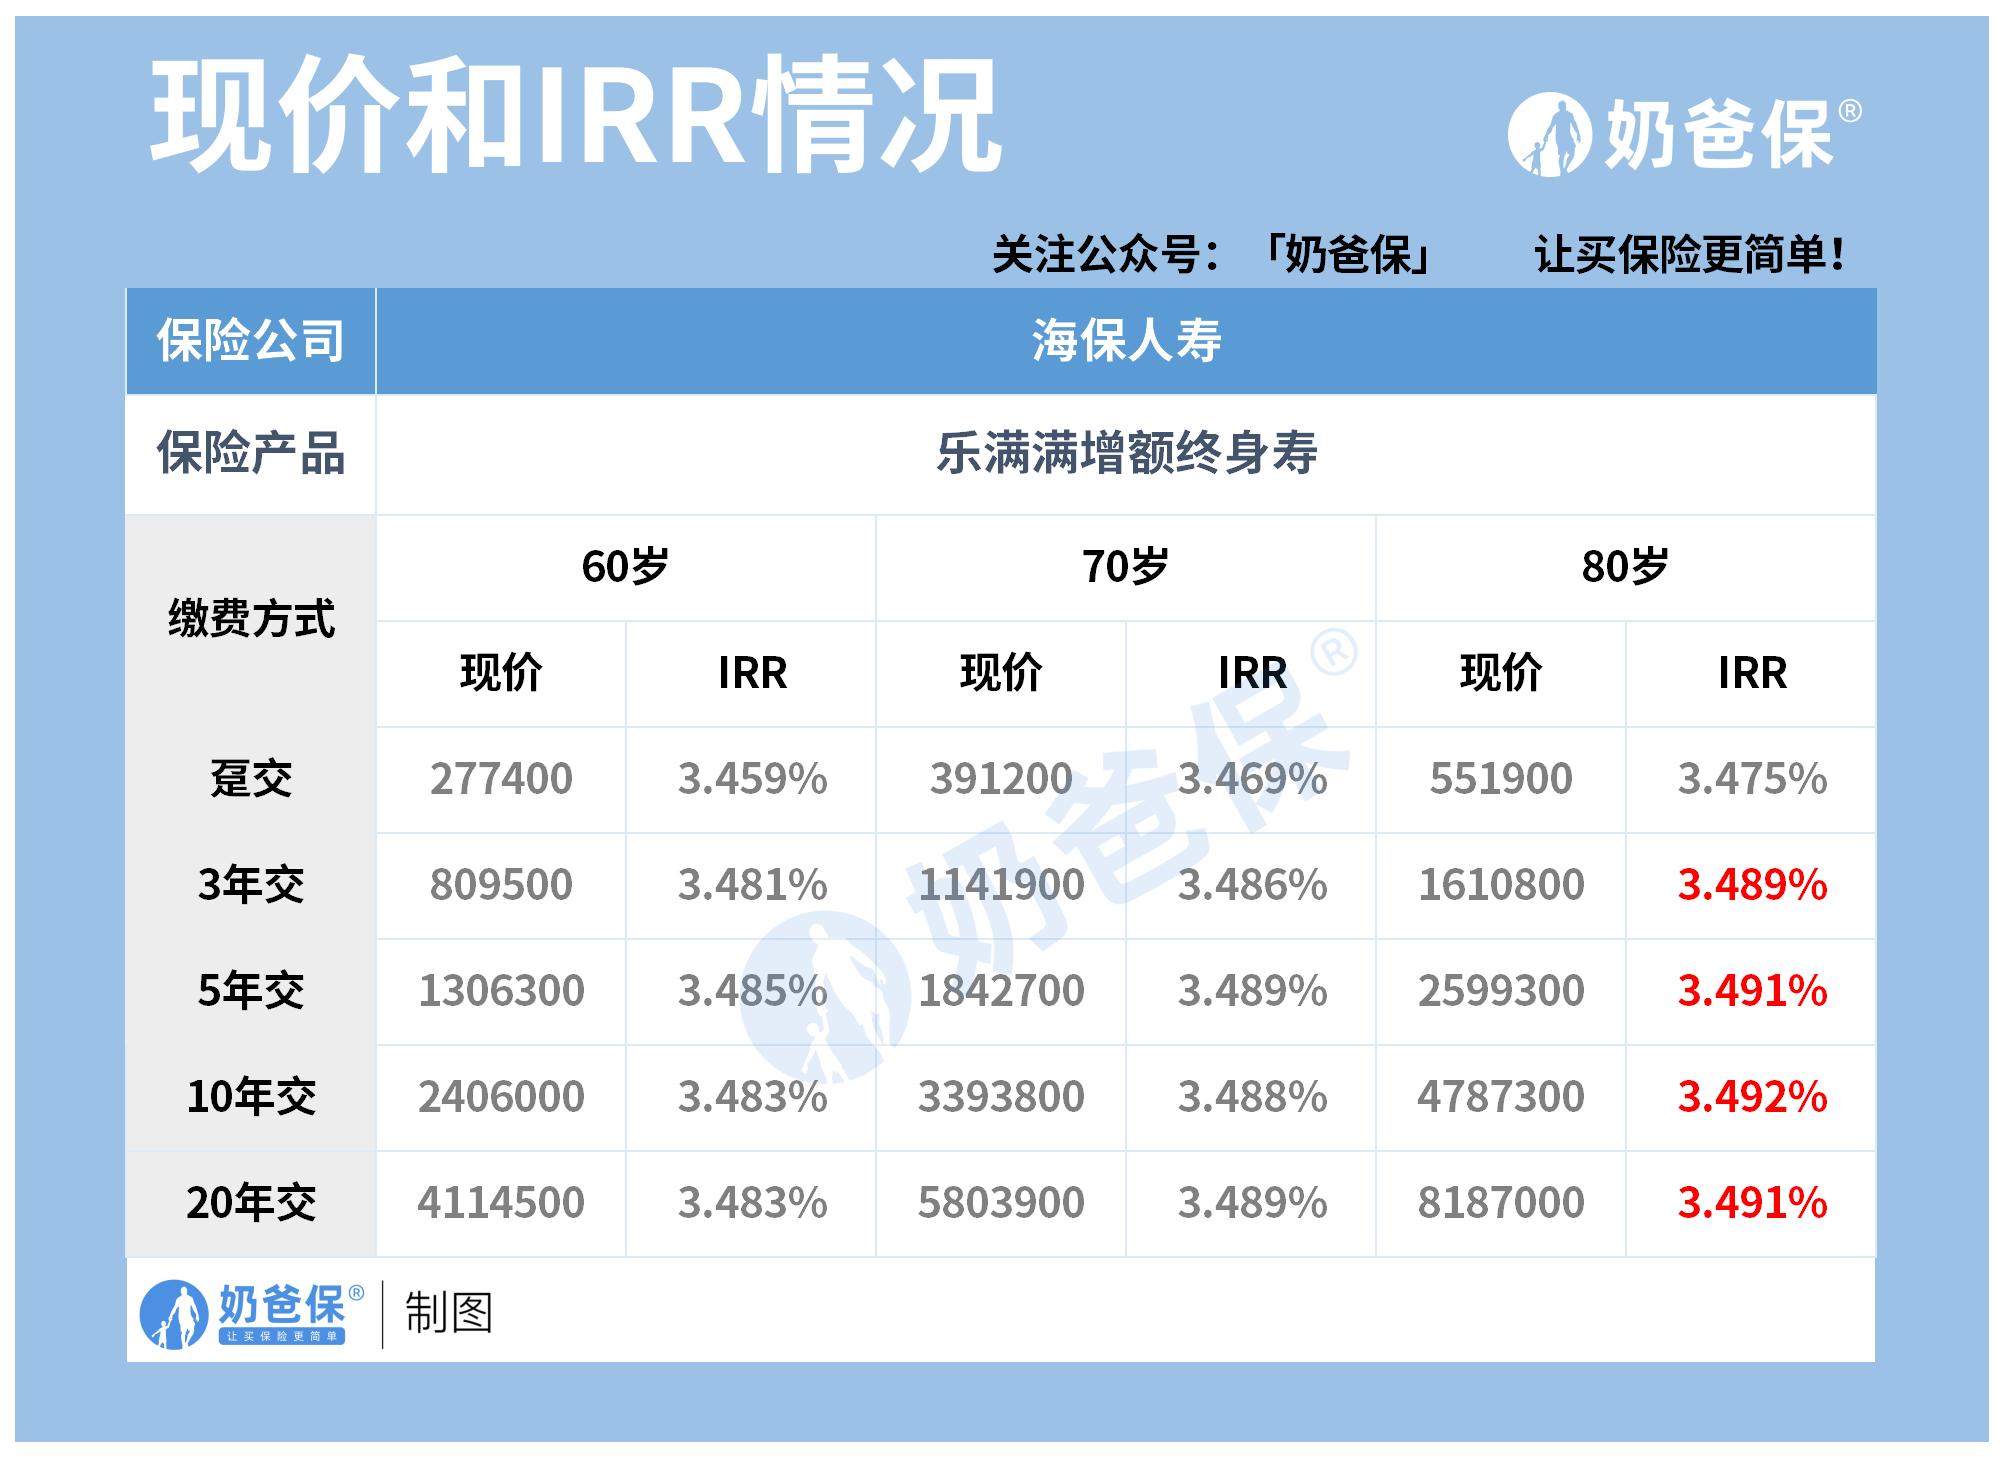Select the 20年交 row label
Screen dimensions: 2004x1457
click(x=251, y=1203)
